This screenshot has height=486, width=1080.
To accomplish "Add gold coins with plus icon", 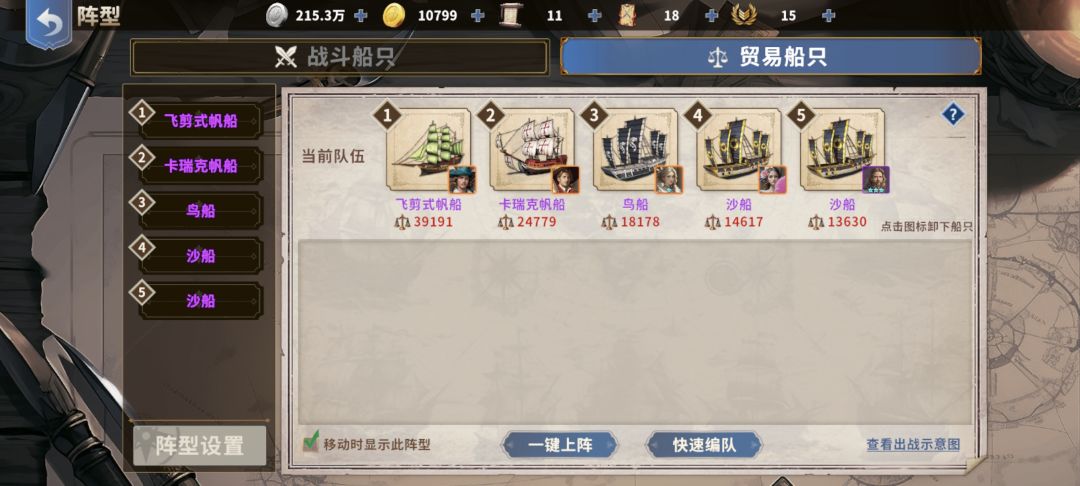I will [x=478, y=16].
